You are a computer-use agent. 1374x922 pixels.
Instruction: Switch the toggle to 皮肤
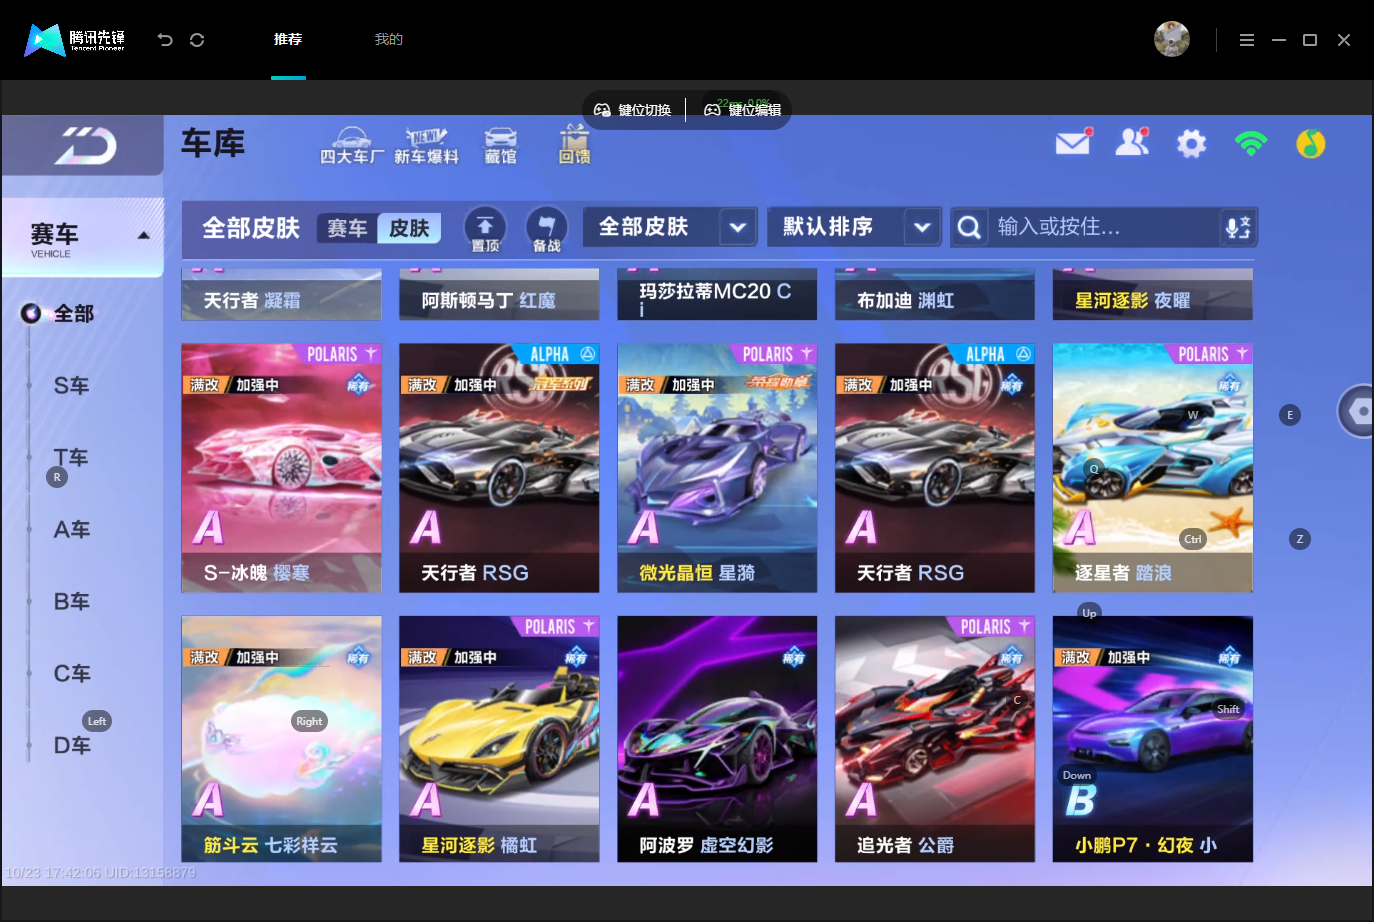tap(409, 228)
